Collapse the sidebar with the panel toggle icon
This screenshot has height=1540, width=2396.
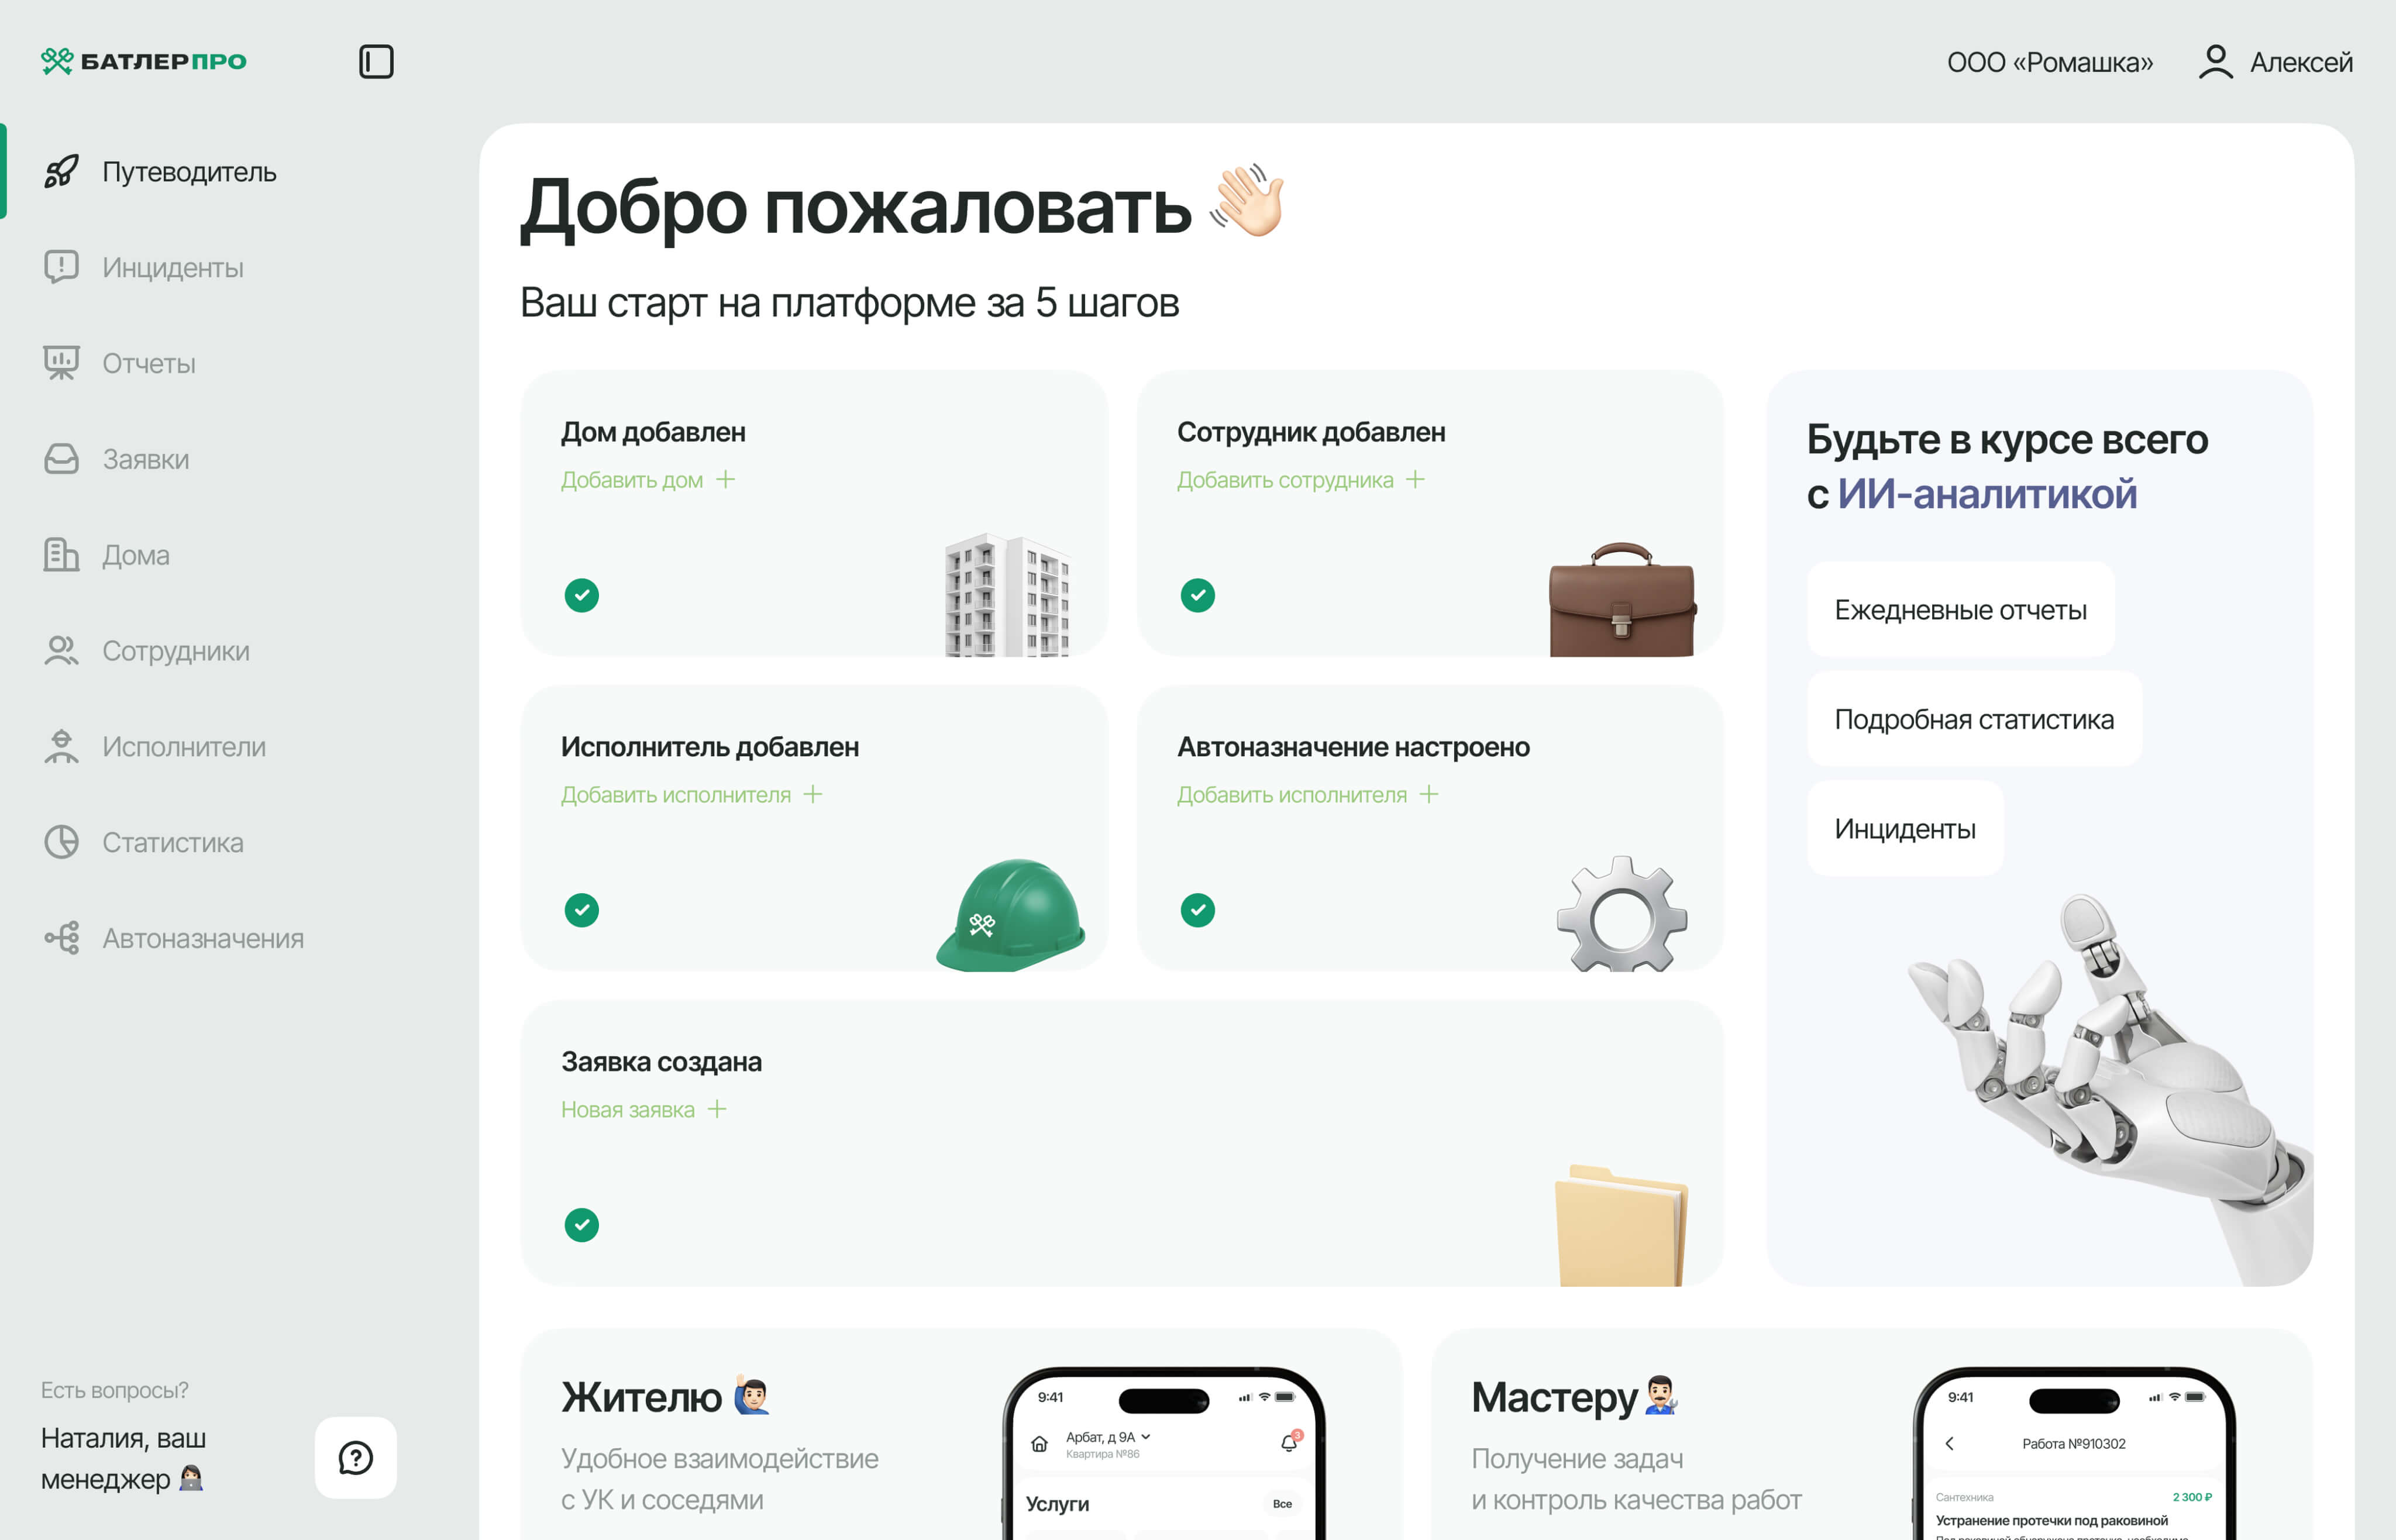tap(376, 62)
